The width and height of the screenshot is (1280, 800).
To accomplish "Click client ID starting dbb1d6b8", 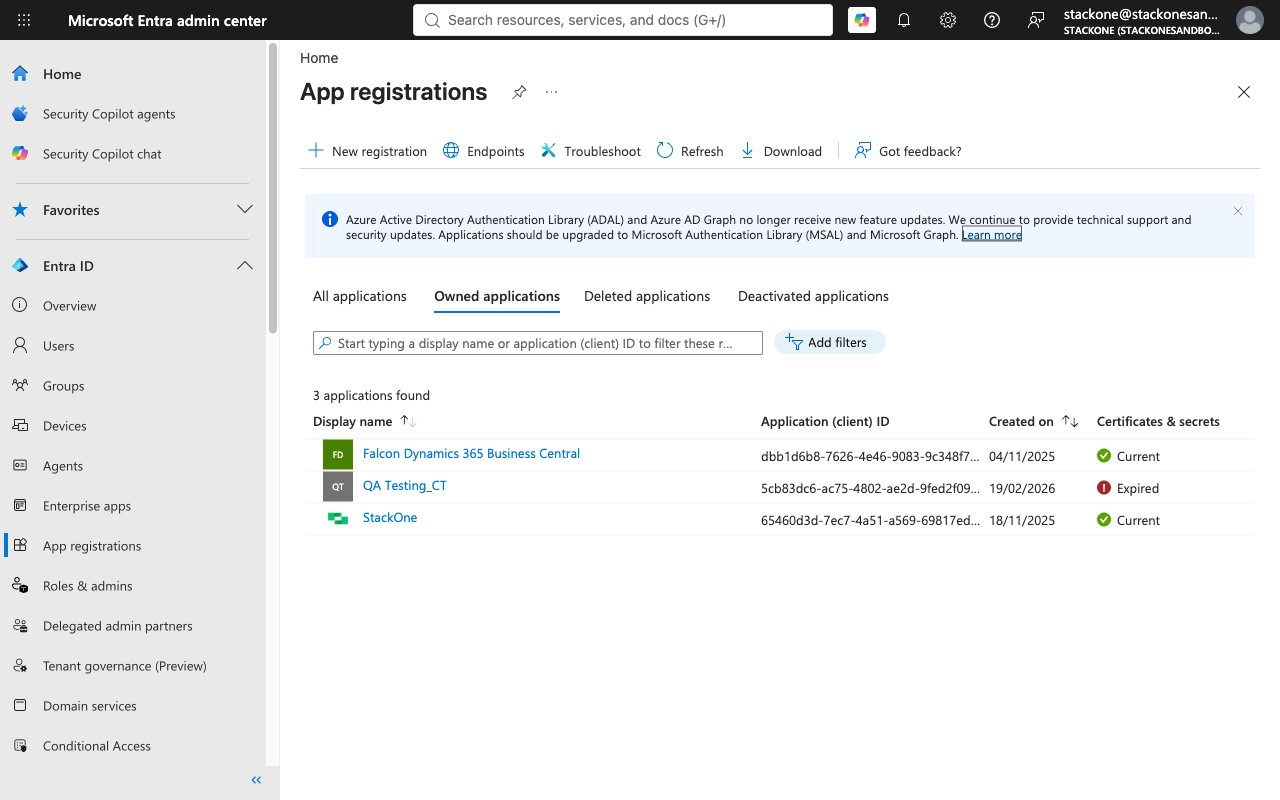I will click(x=870, y=457).
